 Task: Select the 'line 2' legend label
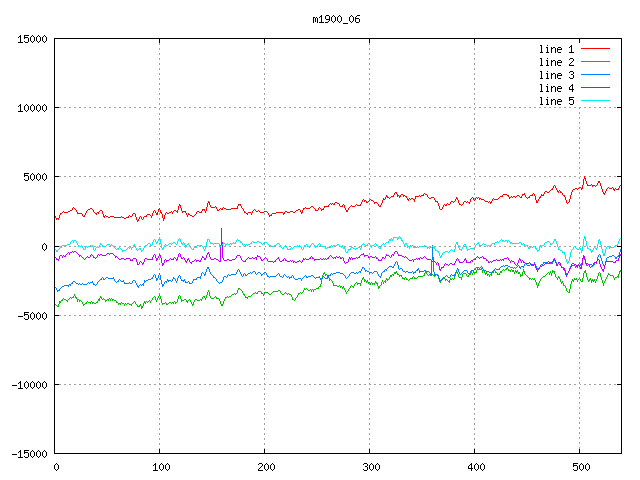point(556,62)
